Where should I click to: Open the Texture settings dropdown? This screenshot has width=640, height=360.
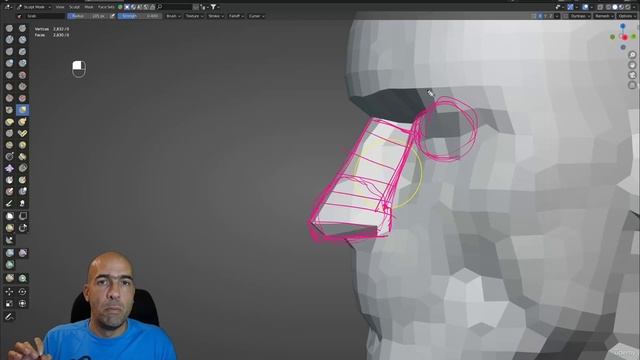194,16
